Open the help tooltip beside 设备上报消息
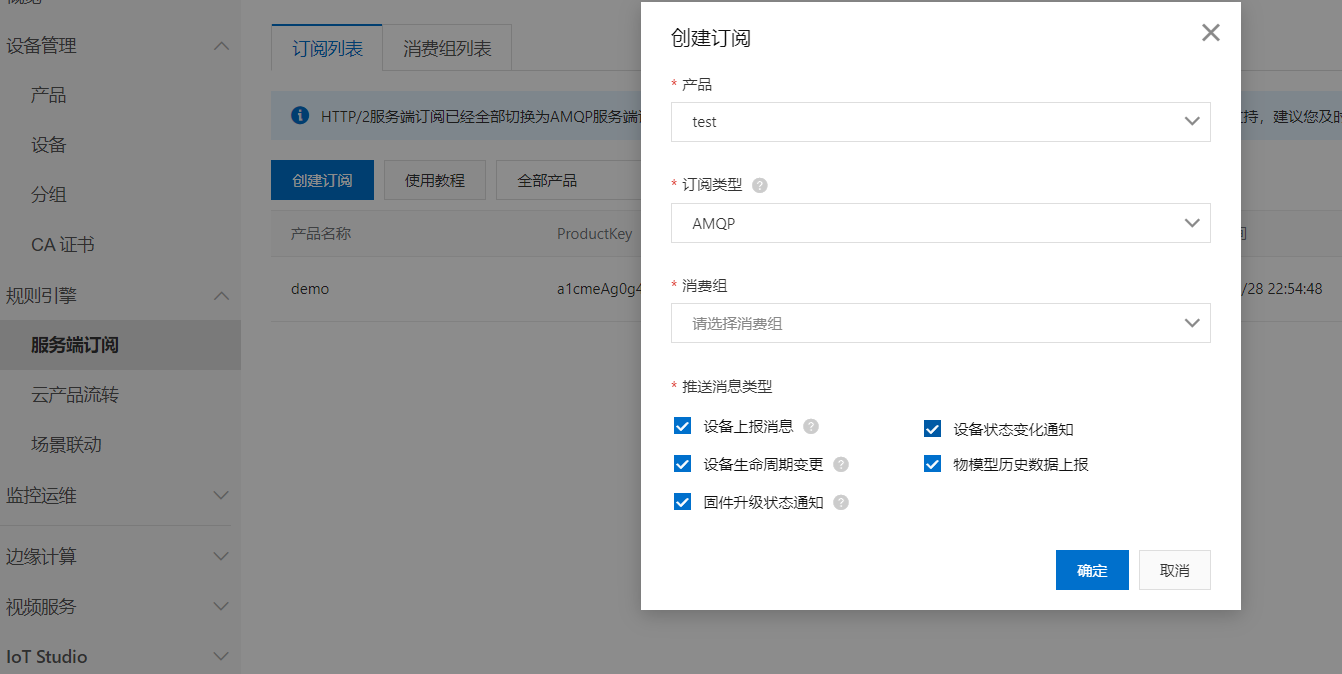Image resolution: width=1342 pixels, height=674 pixels. 810,425
